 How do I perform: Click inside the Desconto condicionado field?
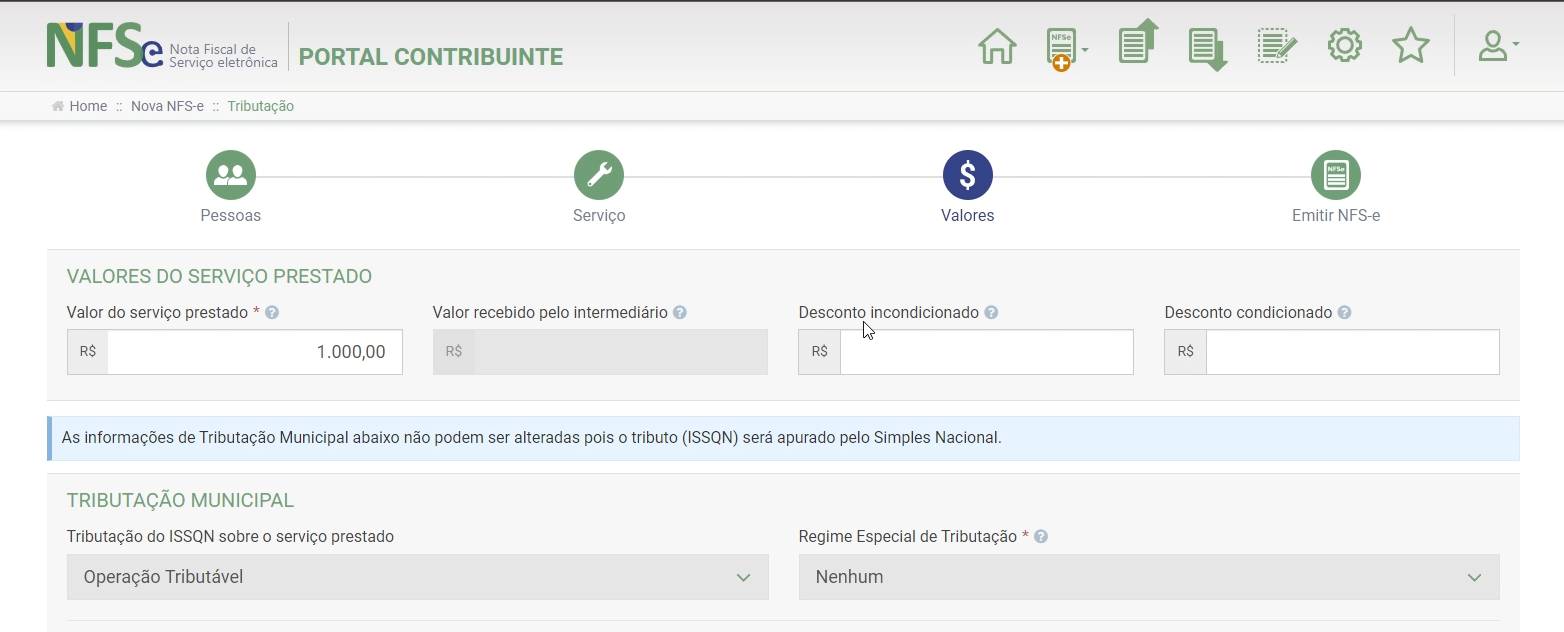(x=1350, y=352)
